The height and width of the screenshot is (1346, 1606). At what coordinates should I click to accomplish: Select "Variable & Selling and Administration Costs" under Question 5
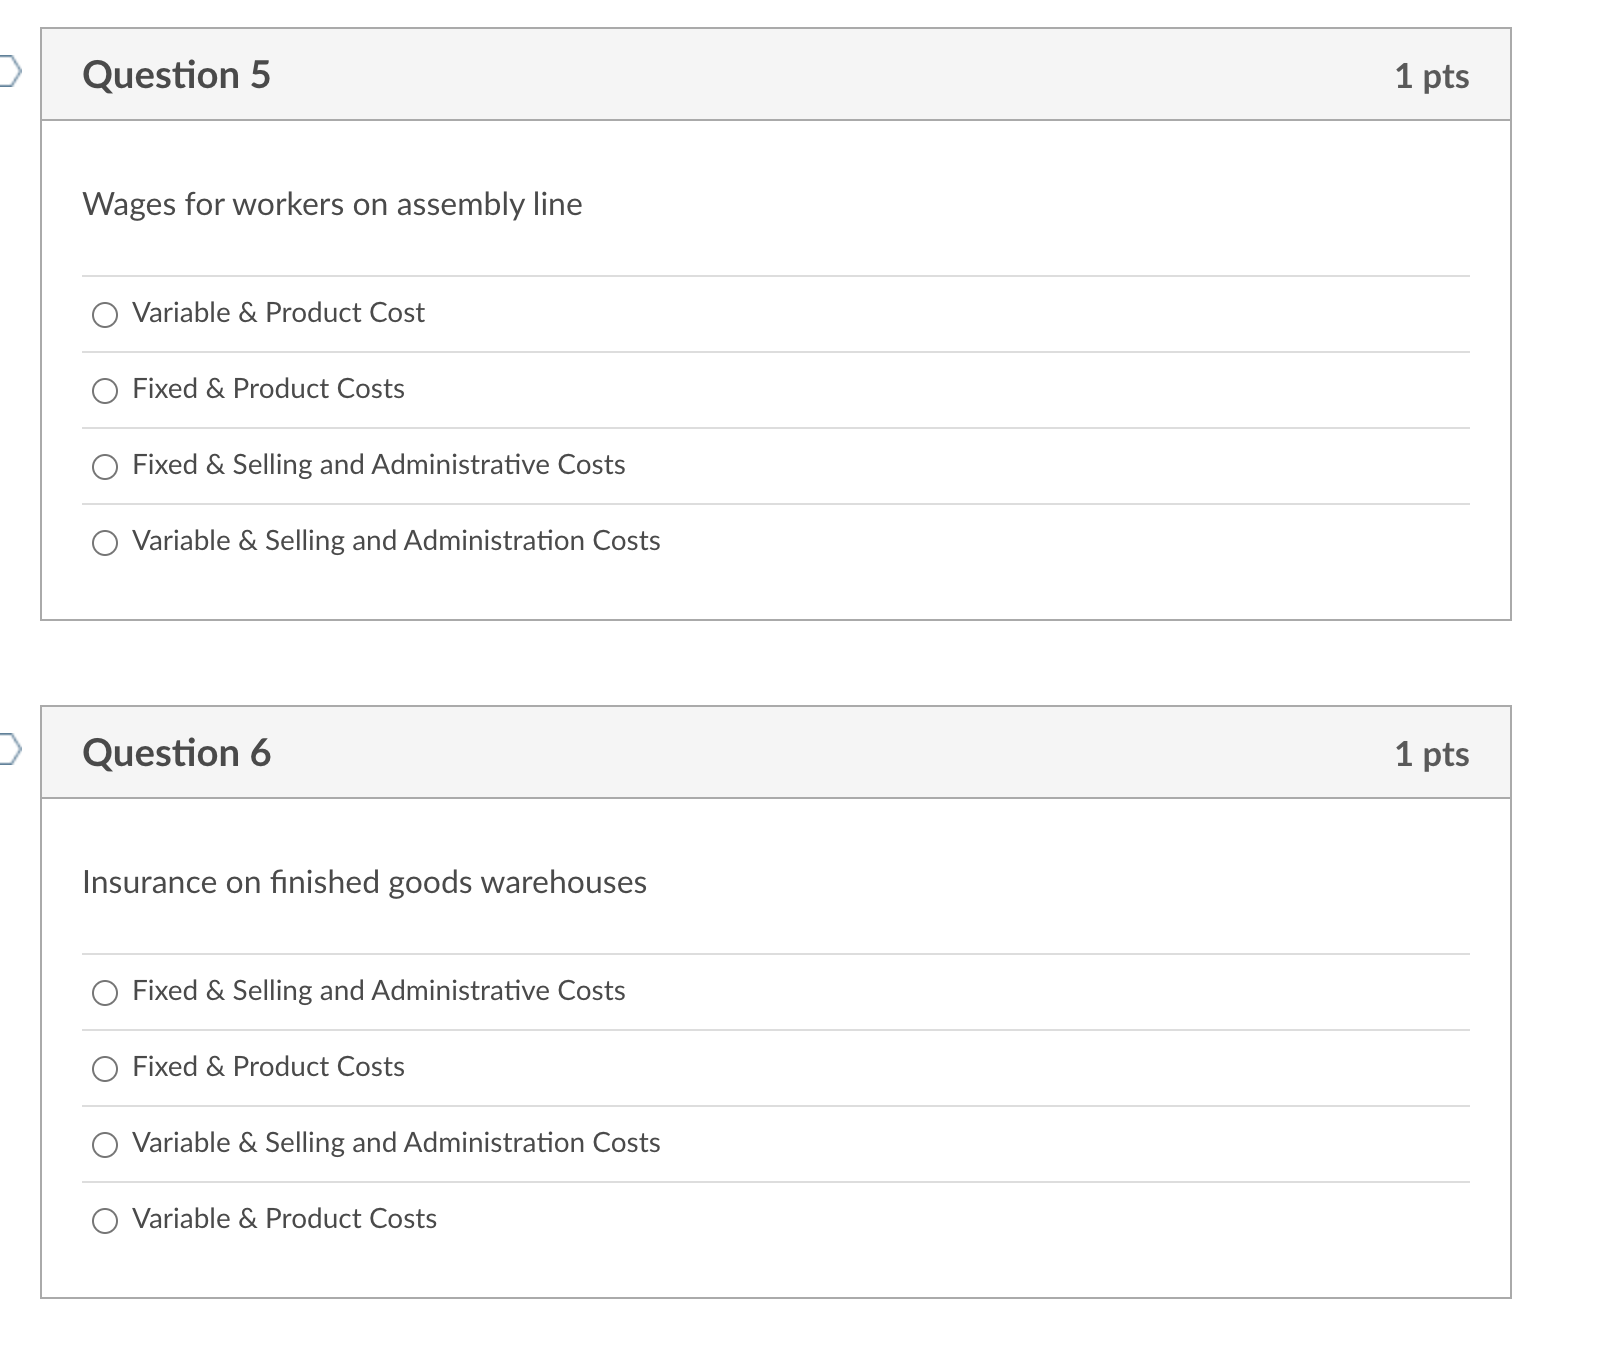[x=104, y=543]
